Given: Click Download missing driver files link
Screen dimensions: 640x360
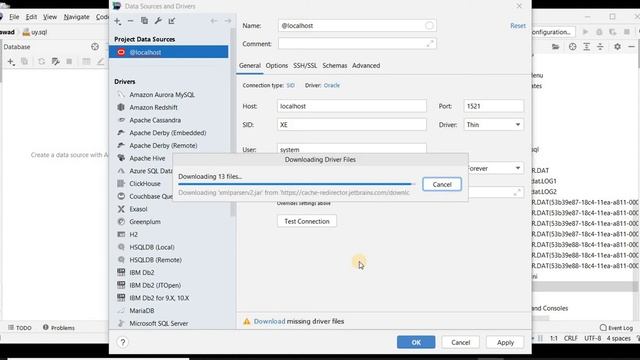Looking at the screenshot, I should click(x=269, y=321).
